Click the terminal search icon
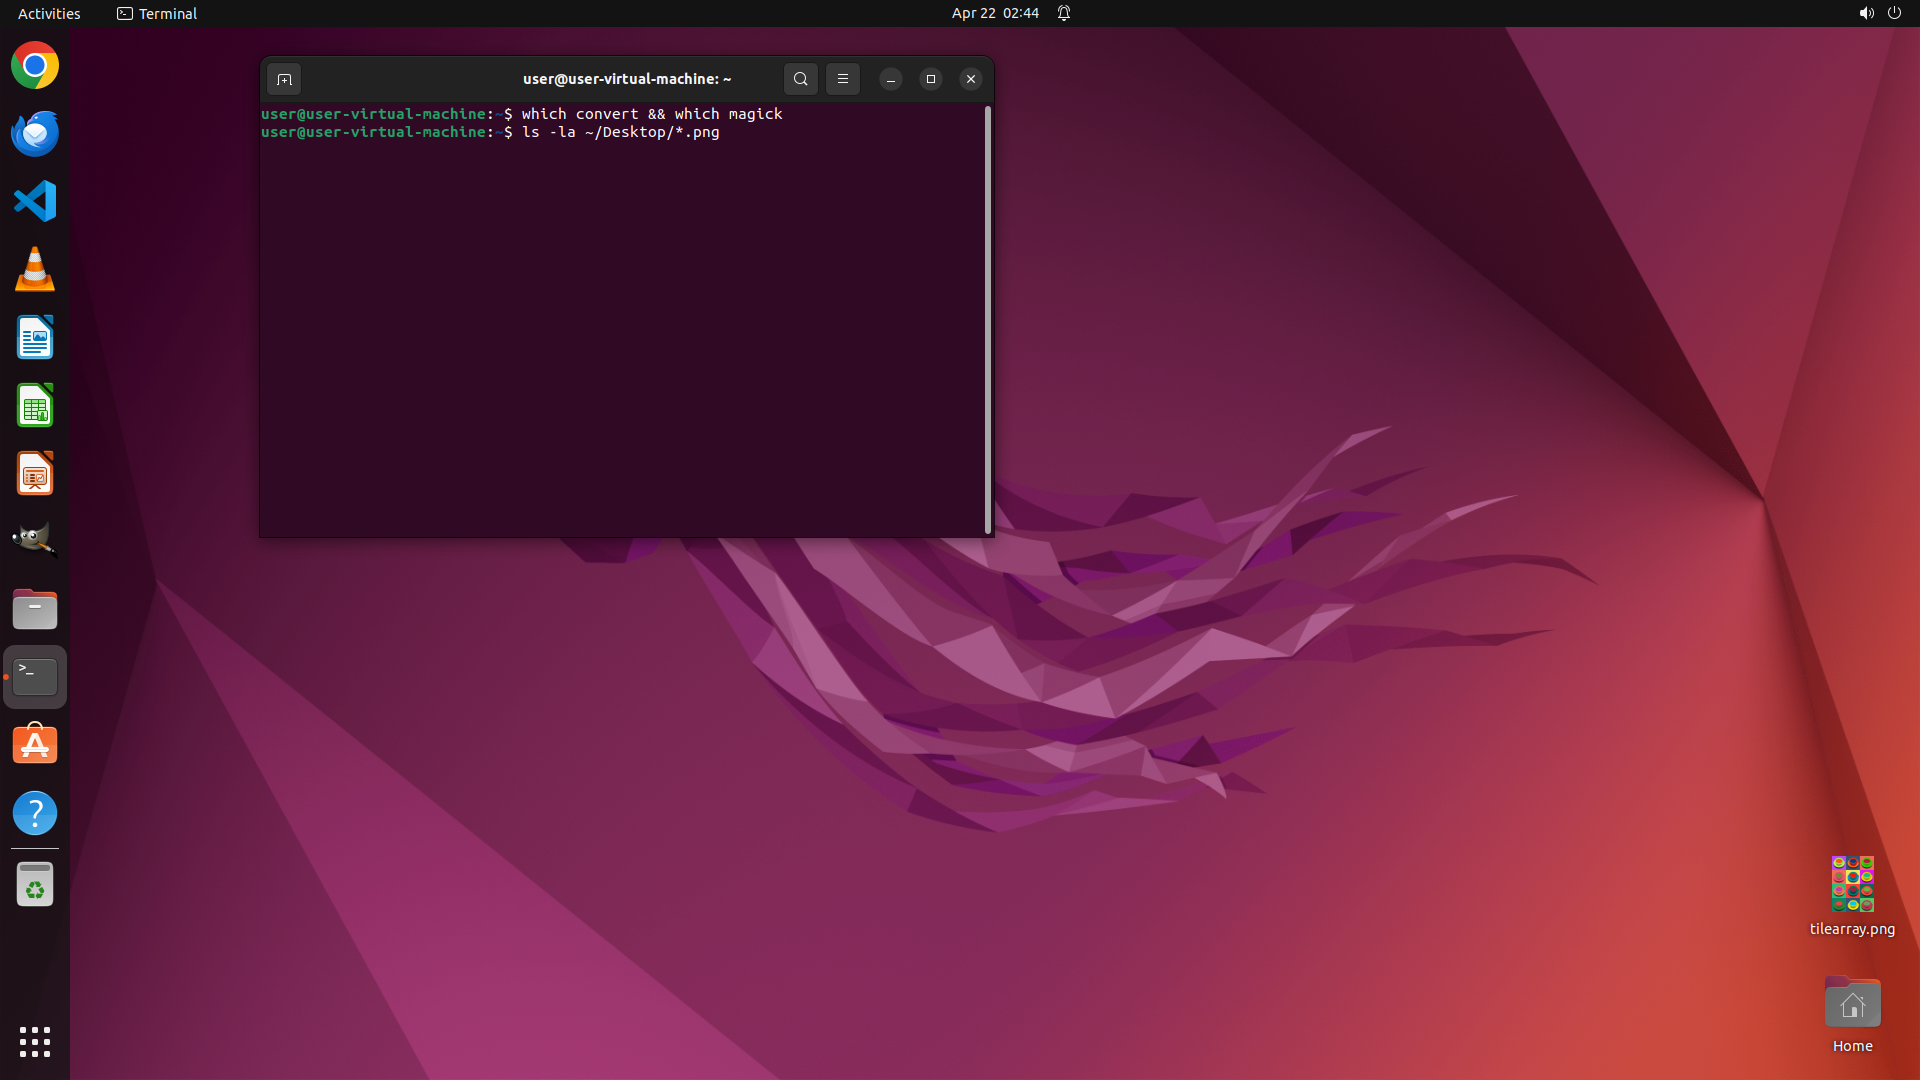The image size is (1920, 1080). point(800,79)
